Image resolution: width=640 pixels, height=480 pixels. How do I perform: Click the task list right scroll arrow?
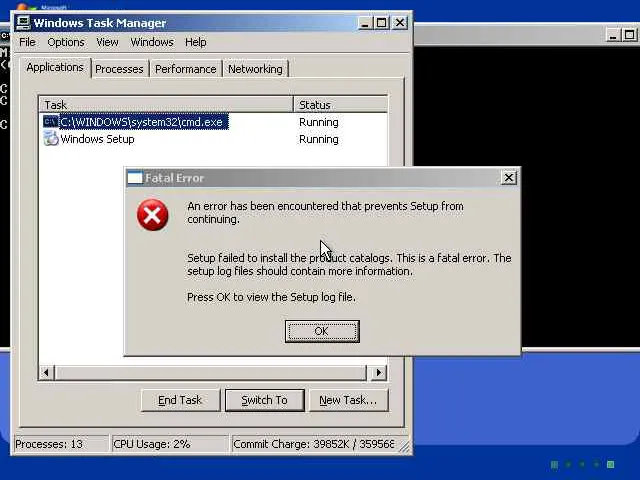(x=379, y=372)
